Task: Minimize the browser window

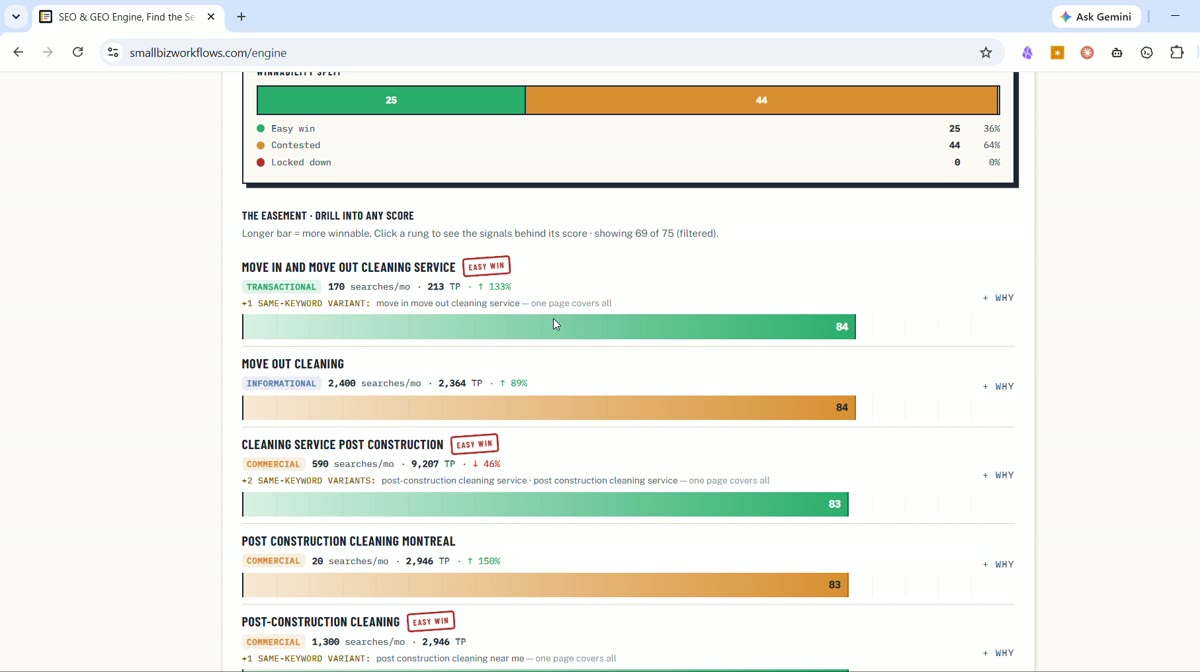Action: click(x=1175, y=17)
